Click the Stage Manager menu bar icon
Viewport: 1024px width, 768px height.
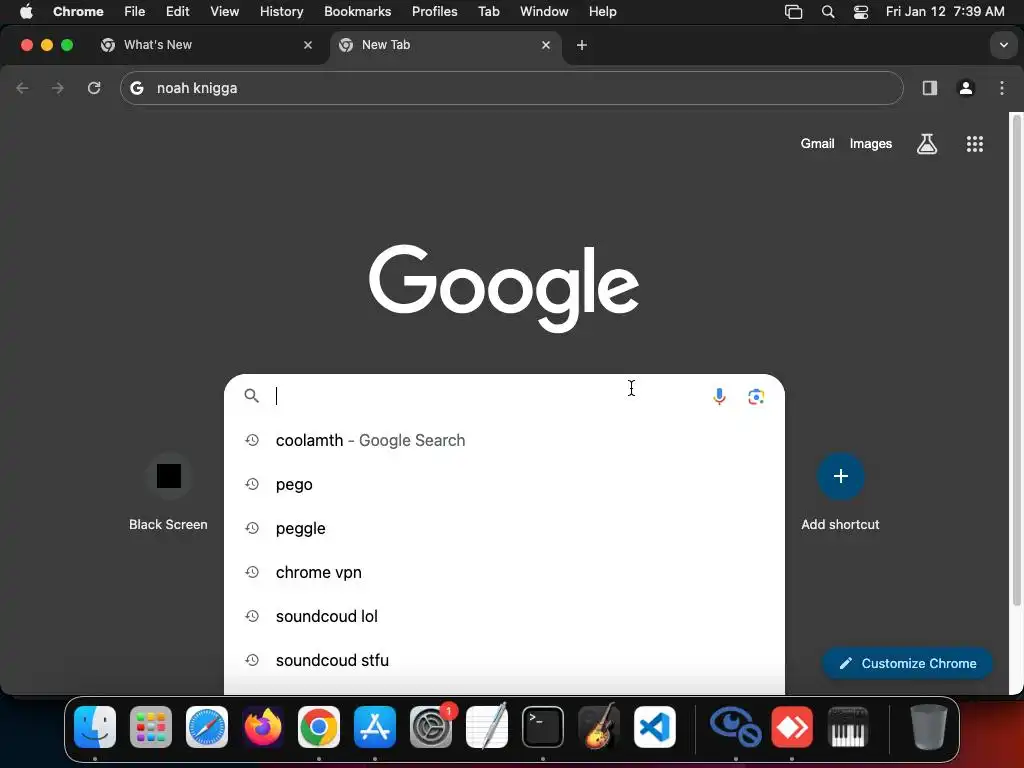coord(793,11)
